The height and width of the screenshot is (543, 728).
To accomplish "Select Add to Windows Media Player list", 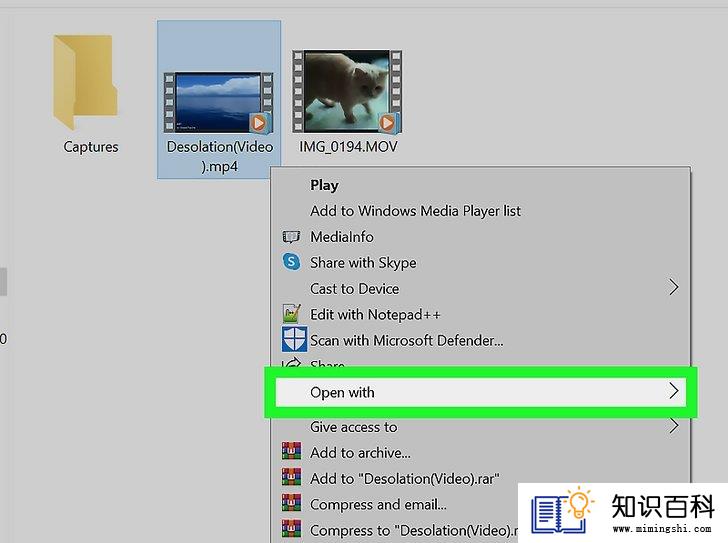I will tap(416, 211).
